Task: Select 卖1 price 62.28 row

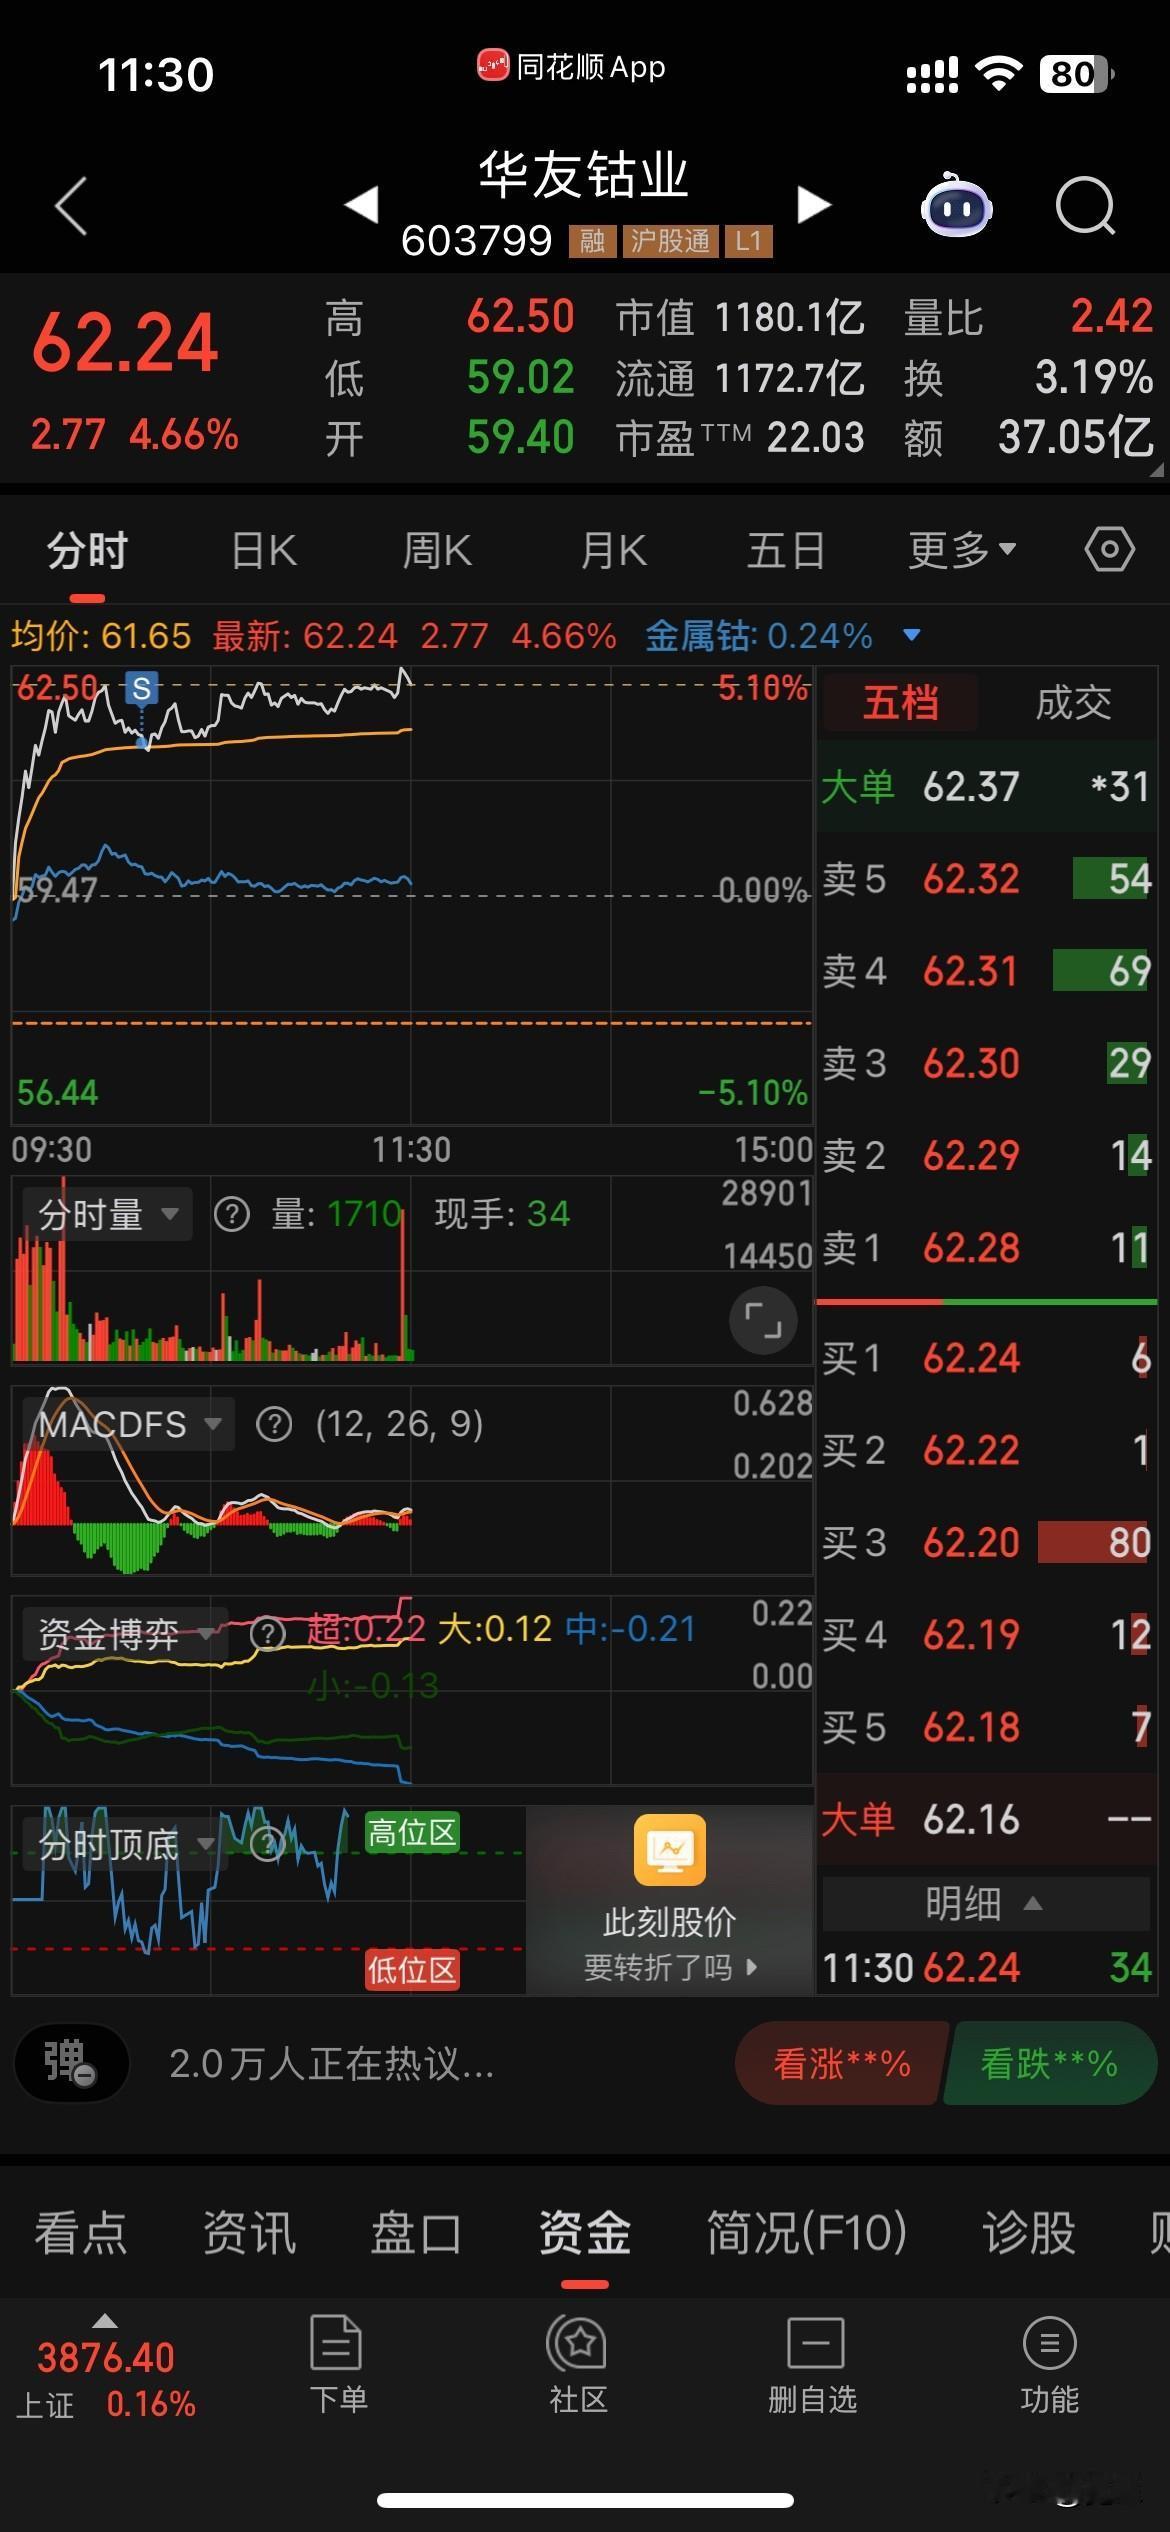Action: pyautogui.click(x=987, y=1248)
